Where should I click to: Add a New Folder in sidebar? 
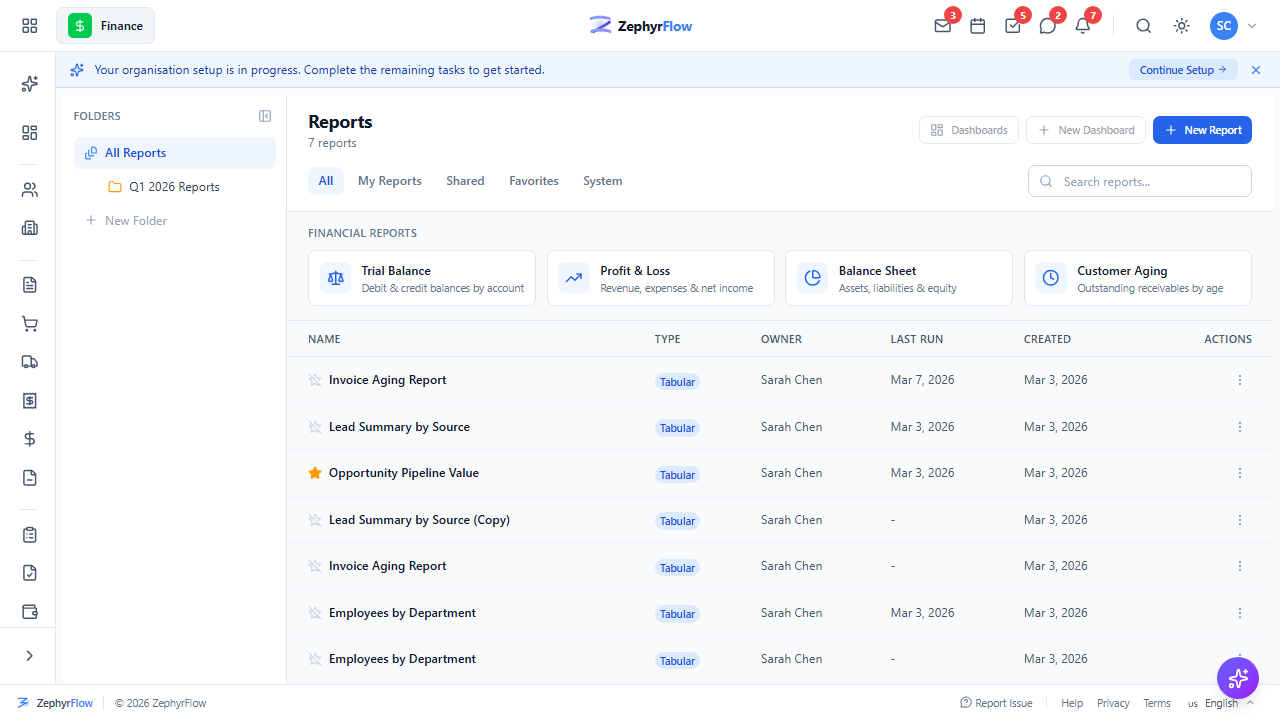(x=126, y=221)
